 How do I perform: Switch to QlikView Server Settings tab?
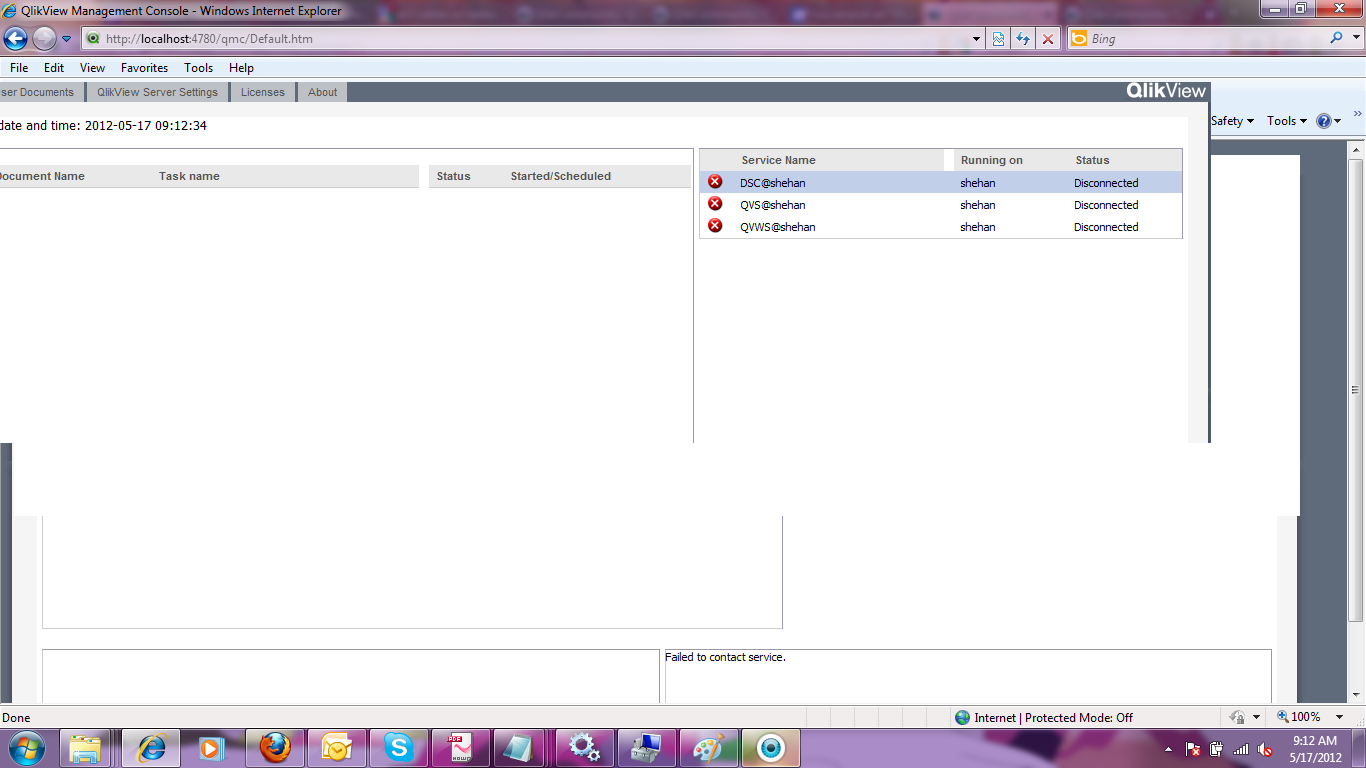[157, 92]
